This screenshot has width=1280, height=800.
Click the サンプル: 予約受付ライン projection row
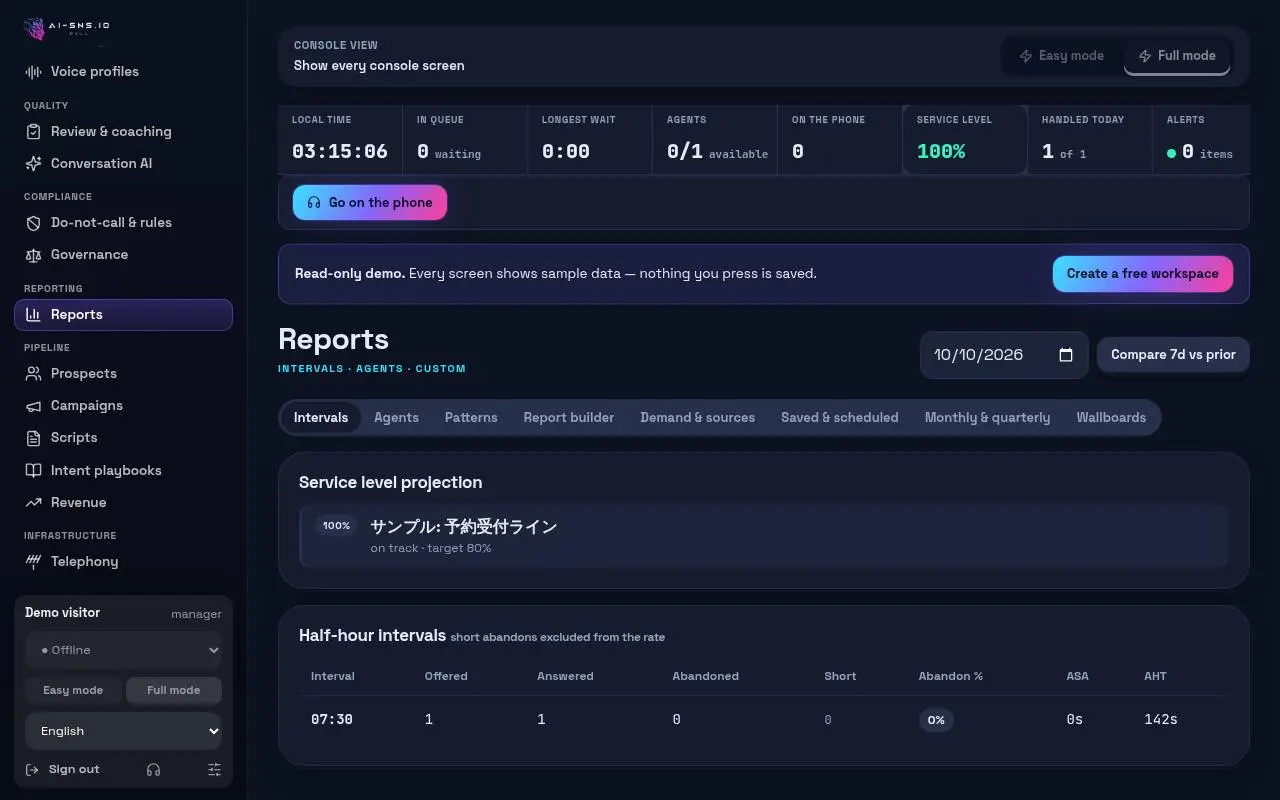click(x=764, y=537)
